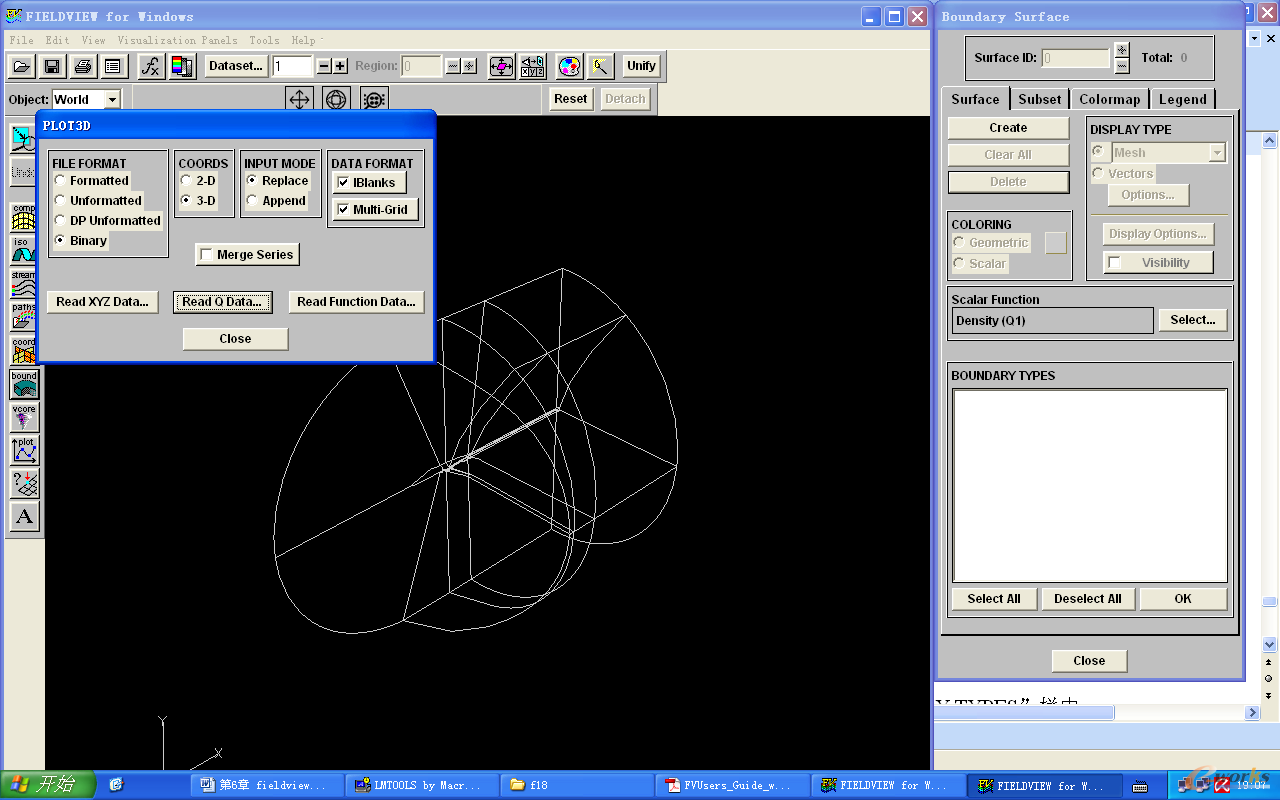Viewport: 1280px width, 800px height.
Task: Expand the Object World dropdown
Action: pyautogui.click(x=112, y=99)
